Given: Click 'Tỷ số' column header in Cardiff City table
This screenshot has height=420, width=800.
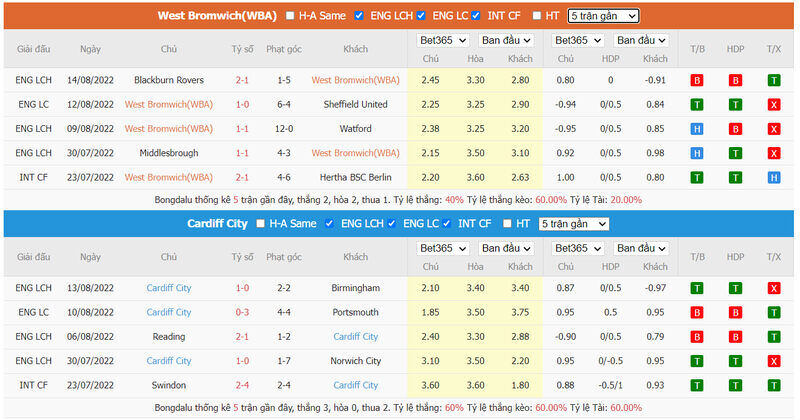Looking at the screenshot, I should pyautogui.click(x=242, y=257).
